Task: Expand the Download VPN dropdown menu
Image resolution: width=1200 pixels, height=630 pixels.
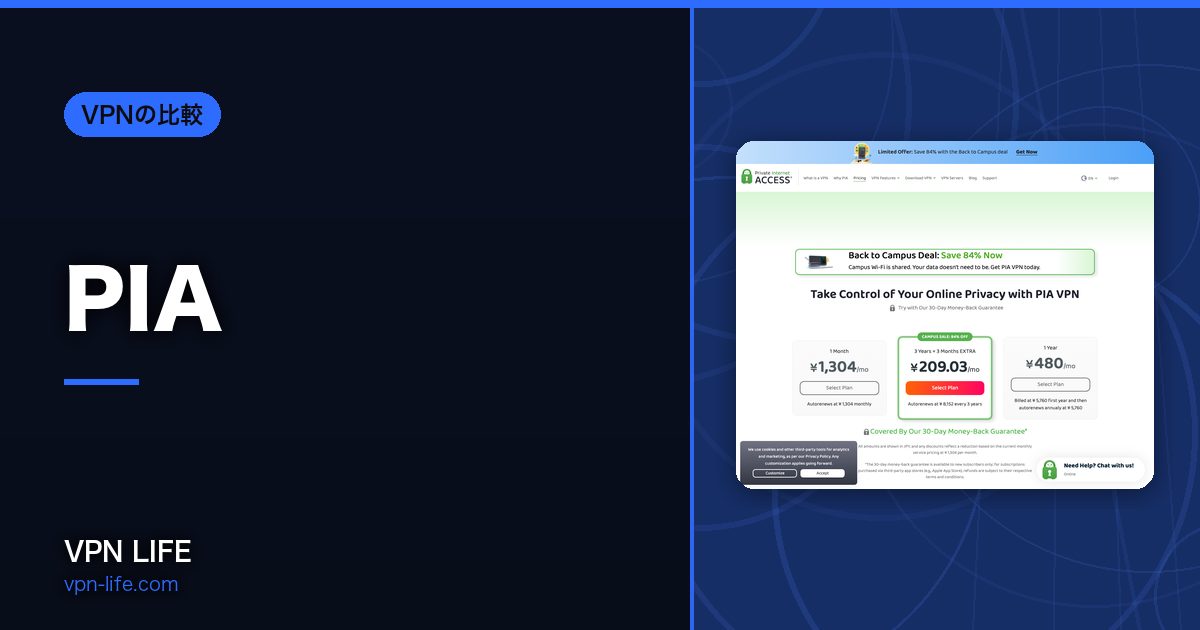Action: coord(920,178)
